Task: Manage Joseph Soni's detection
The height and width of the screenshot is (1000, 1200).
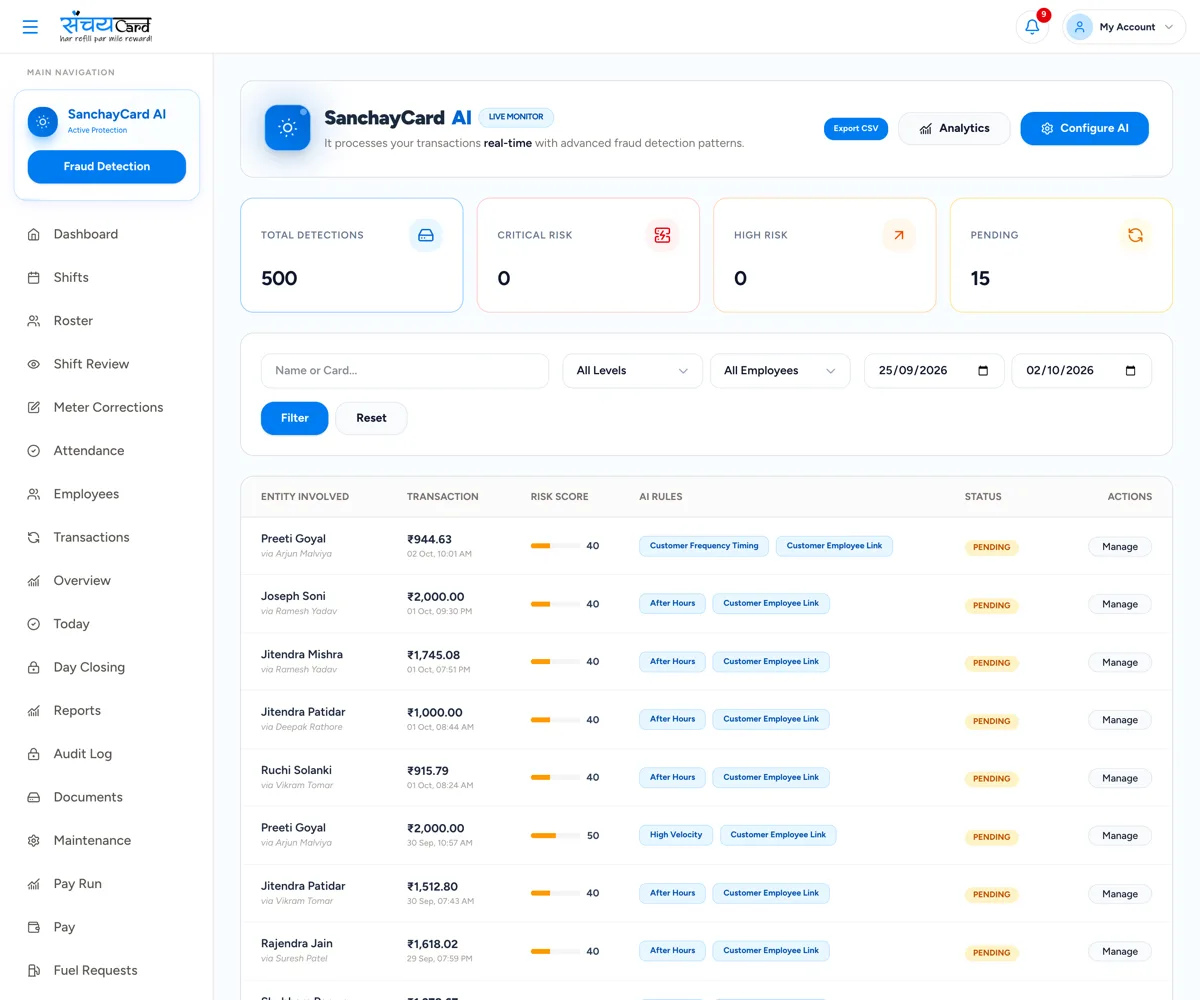Action: [1120, 605]
